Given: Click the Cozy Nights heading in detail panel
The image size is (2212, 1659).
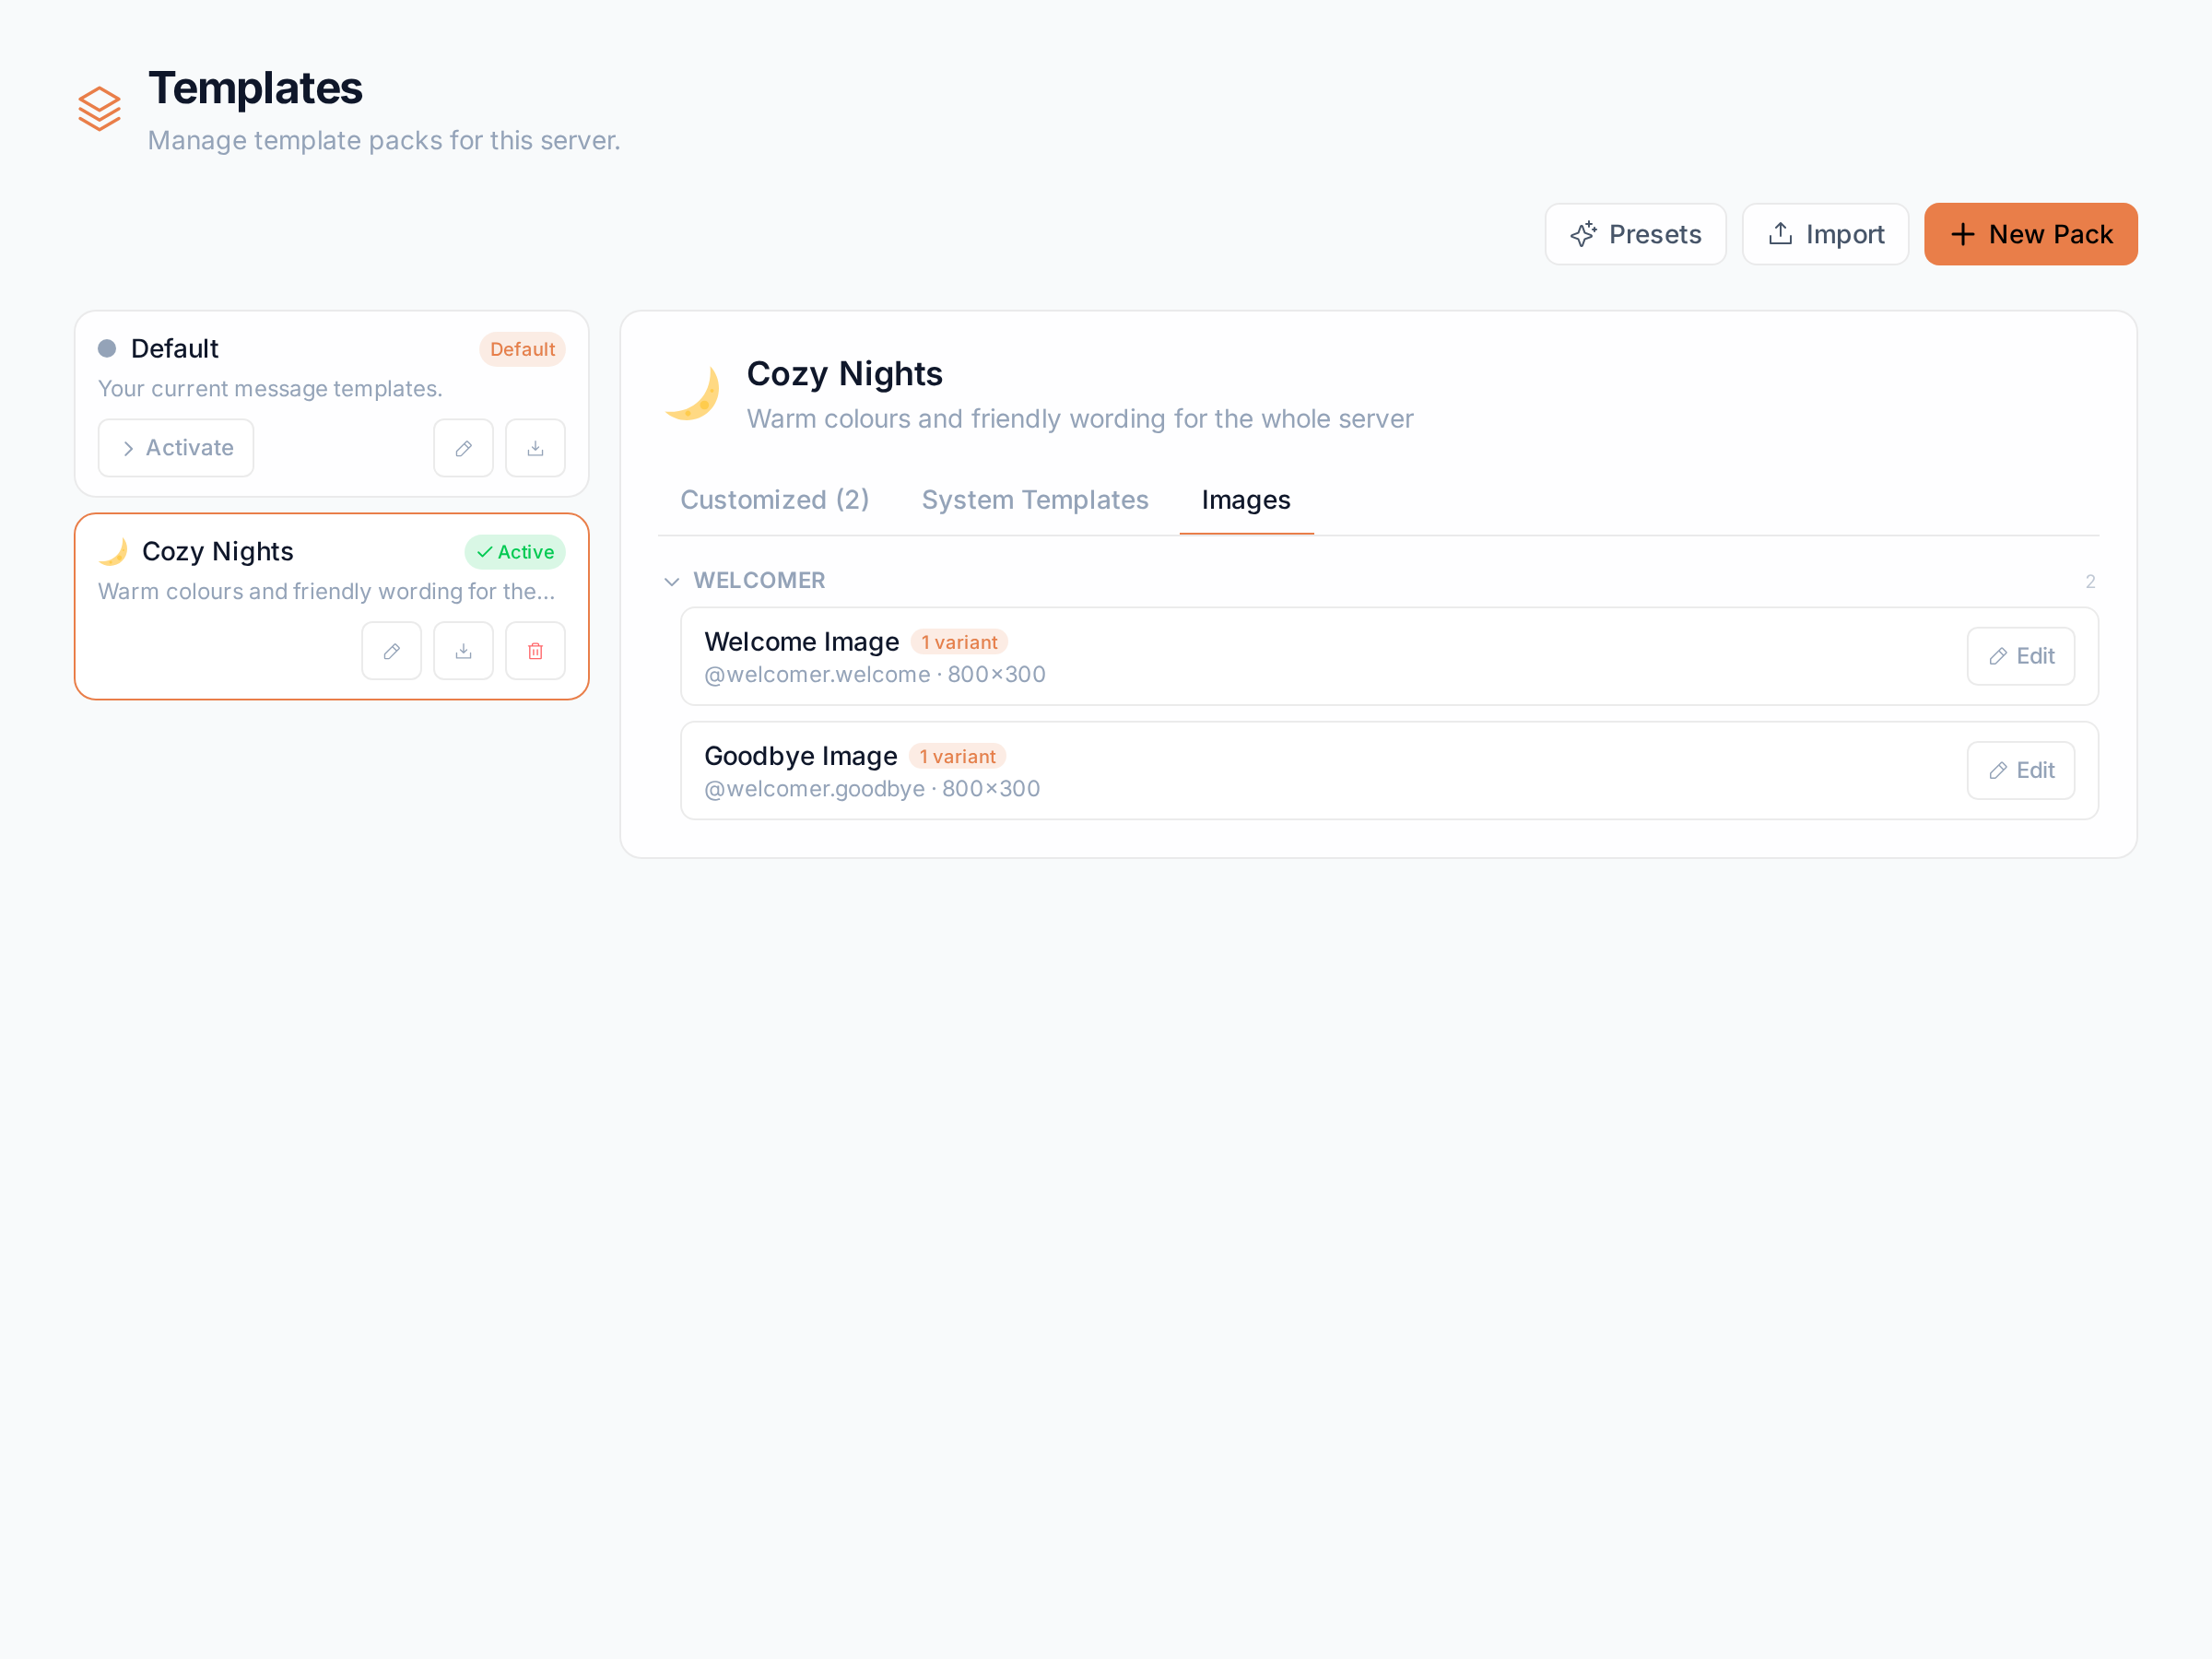Looking at the screenshot, I should pyautogui.click(x=844, y=374).
